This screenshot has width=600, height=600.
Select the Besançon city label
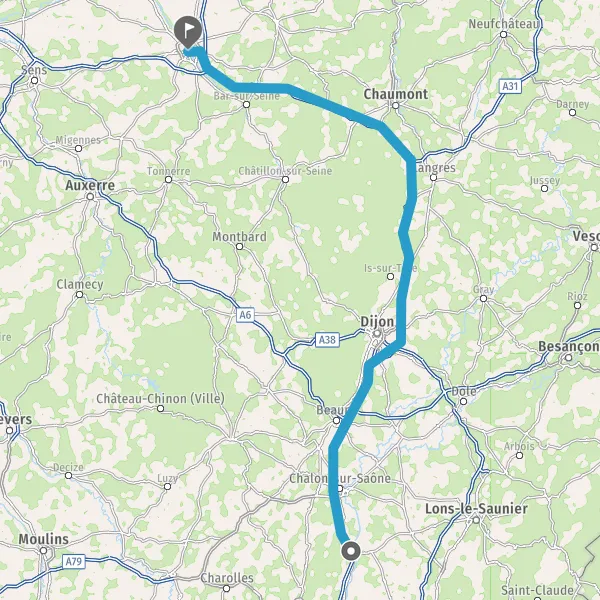click(569, 346)
